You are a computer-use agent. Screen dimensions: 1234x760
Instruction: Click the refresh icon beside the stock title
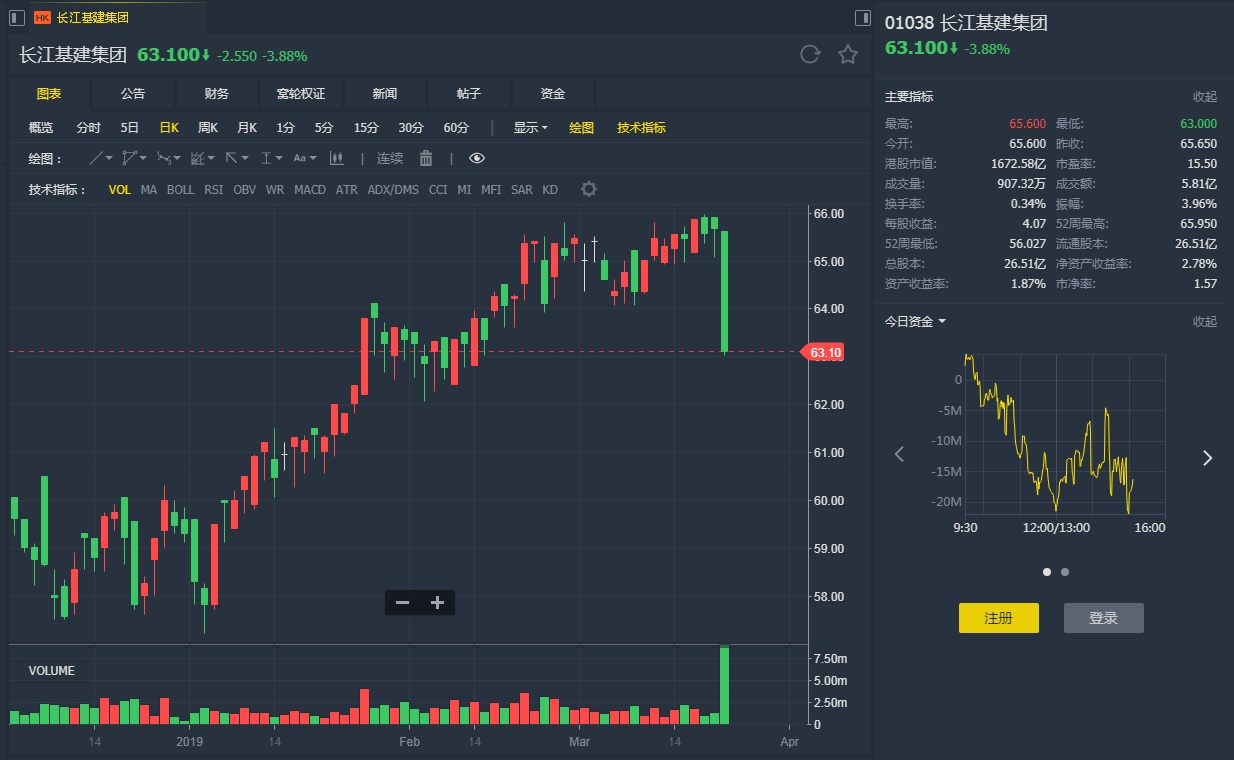810,54
